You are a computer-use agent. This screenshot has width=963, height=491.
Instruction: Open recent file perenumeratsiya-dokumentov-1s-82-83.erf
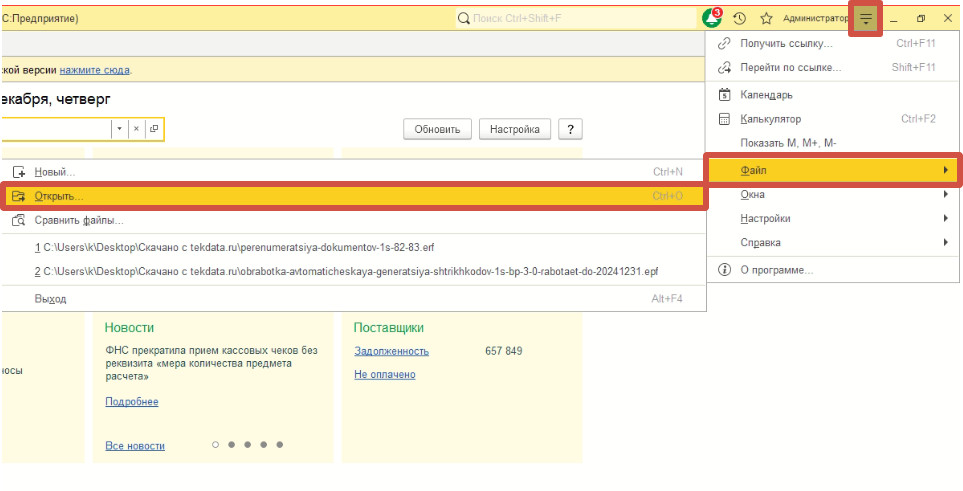click(354, 248)
